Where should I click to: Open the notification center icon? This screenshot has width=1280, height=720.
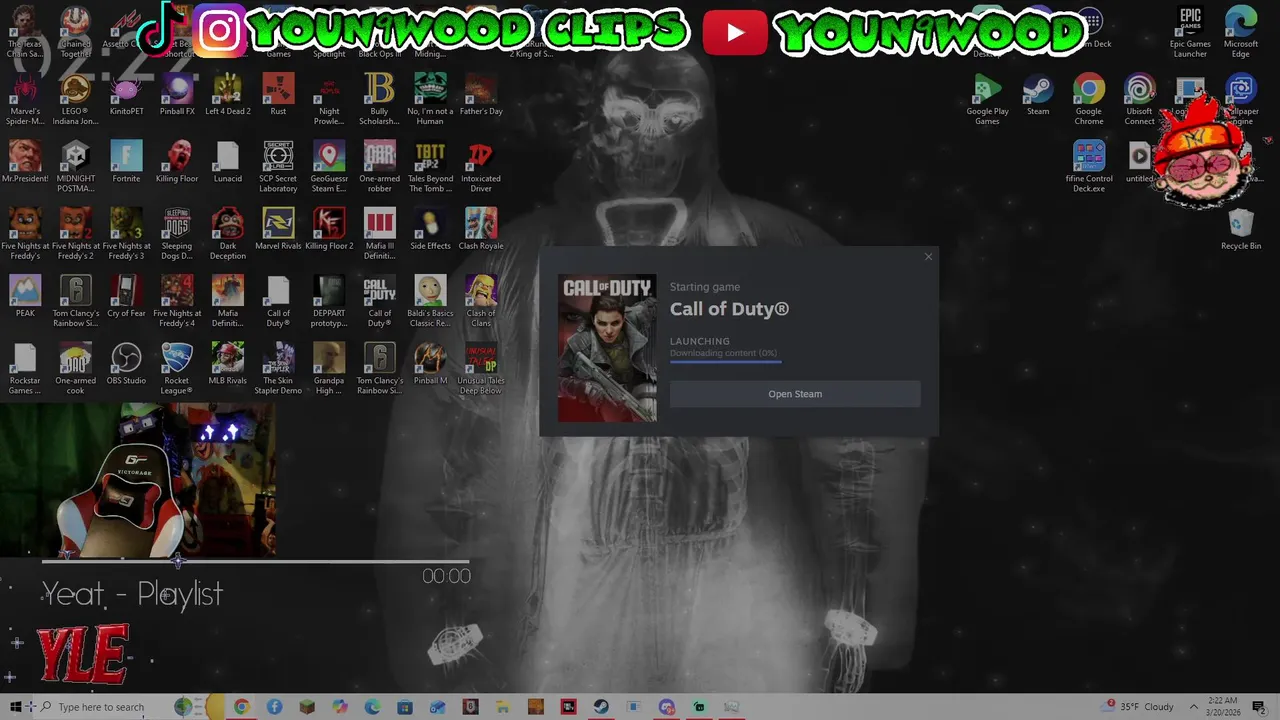point(1259,707)
